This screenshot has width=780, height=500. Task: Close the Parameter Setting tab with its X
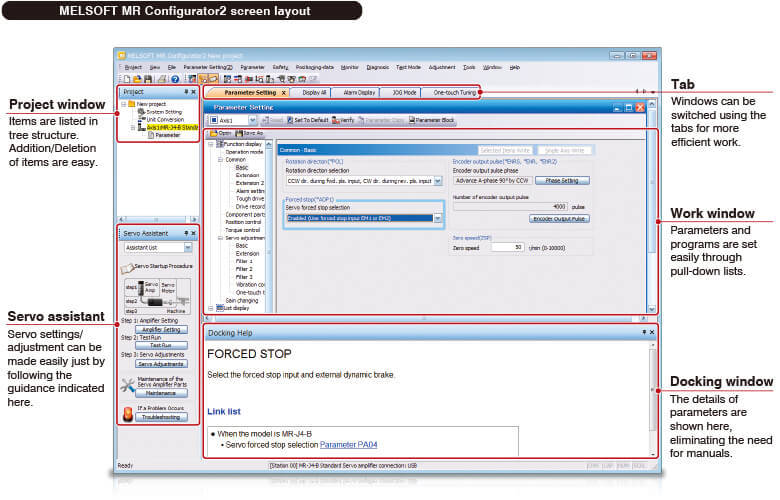pos(283,92)
